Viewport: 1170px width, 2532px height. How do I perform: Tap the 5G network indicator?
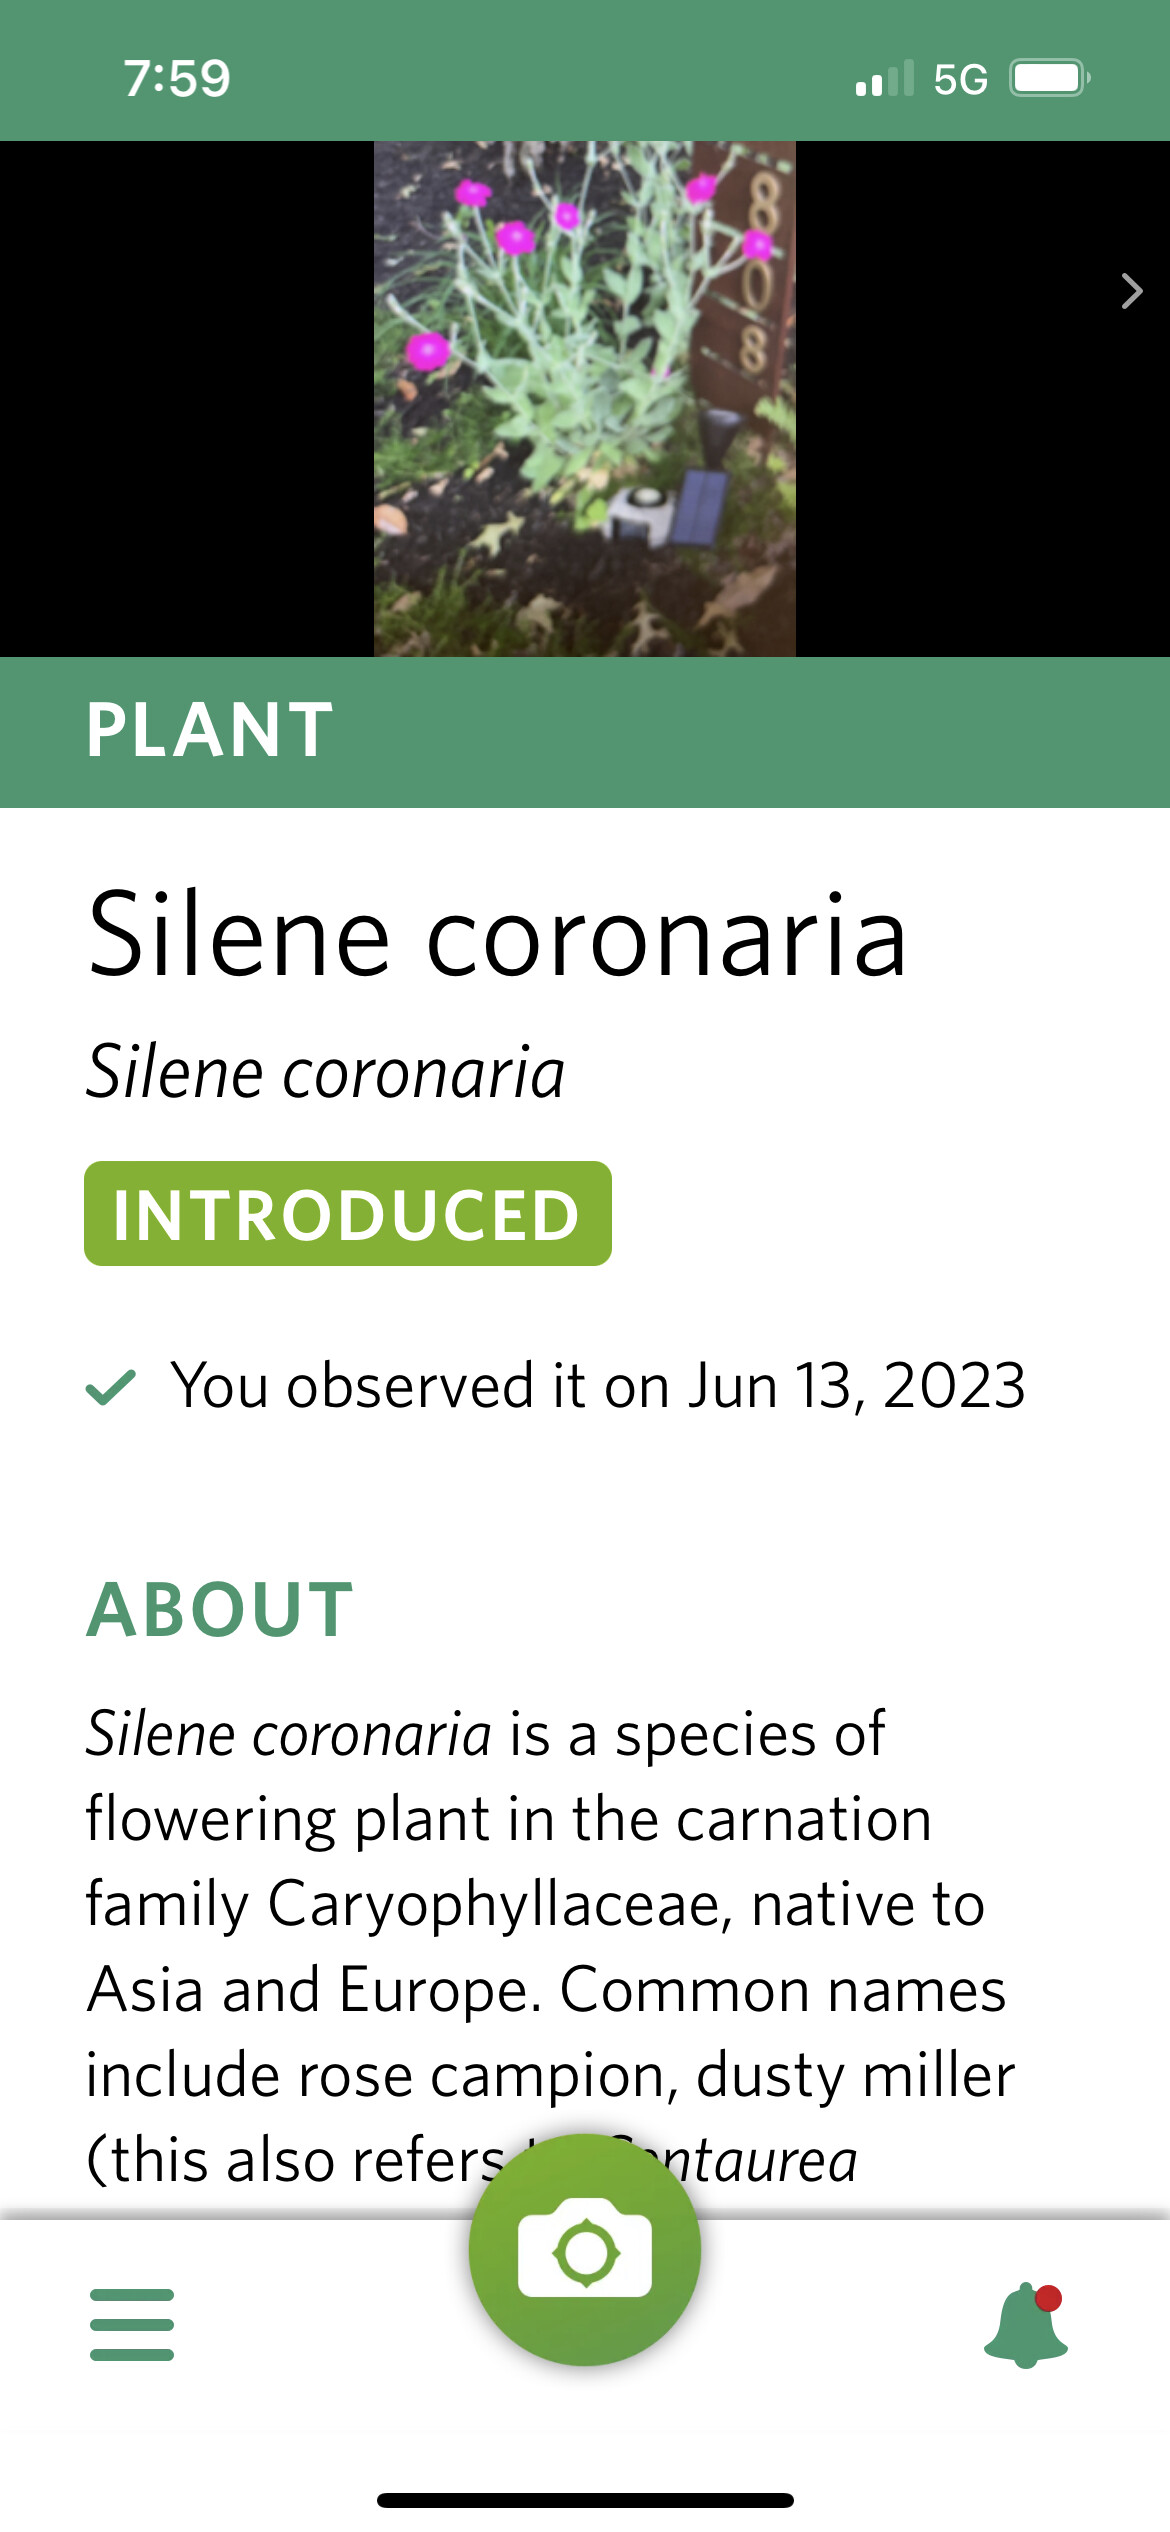(x=960, y=79)
